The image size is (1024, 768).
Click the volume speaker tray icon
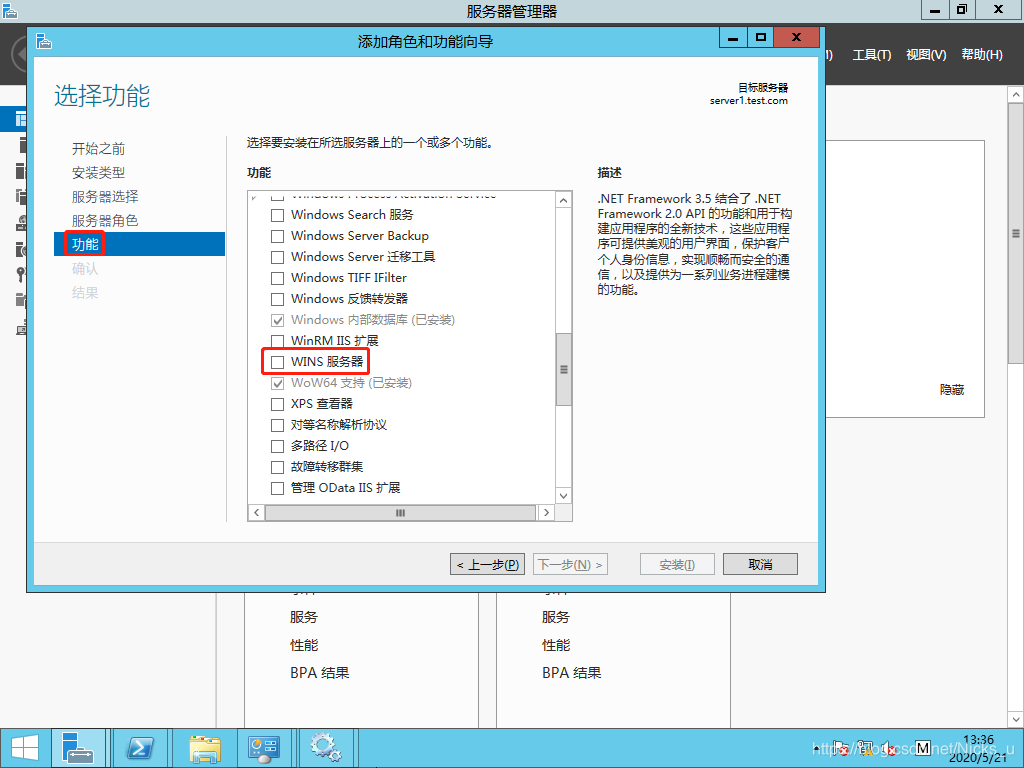pyautogui.click(x=889, y=748)
